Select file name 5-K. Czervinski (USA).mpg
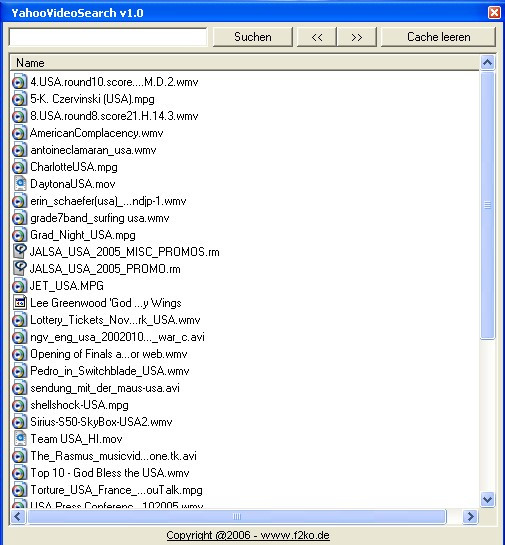This screenshot has height=545, width=505. pos(92,99)
